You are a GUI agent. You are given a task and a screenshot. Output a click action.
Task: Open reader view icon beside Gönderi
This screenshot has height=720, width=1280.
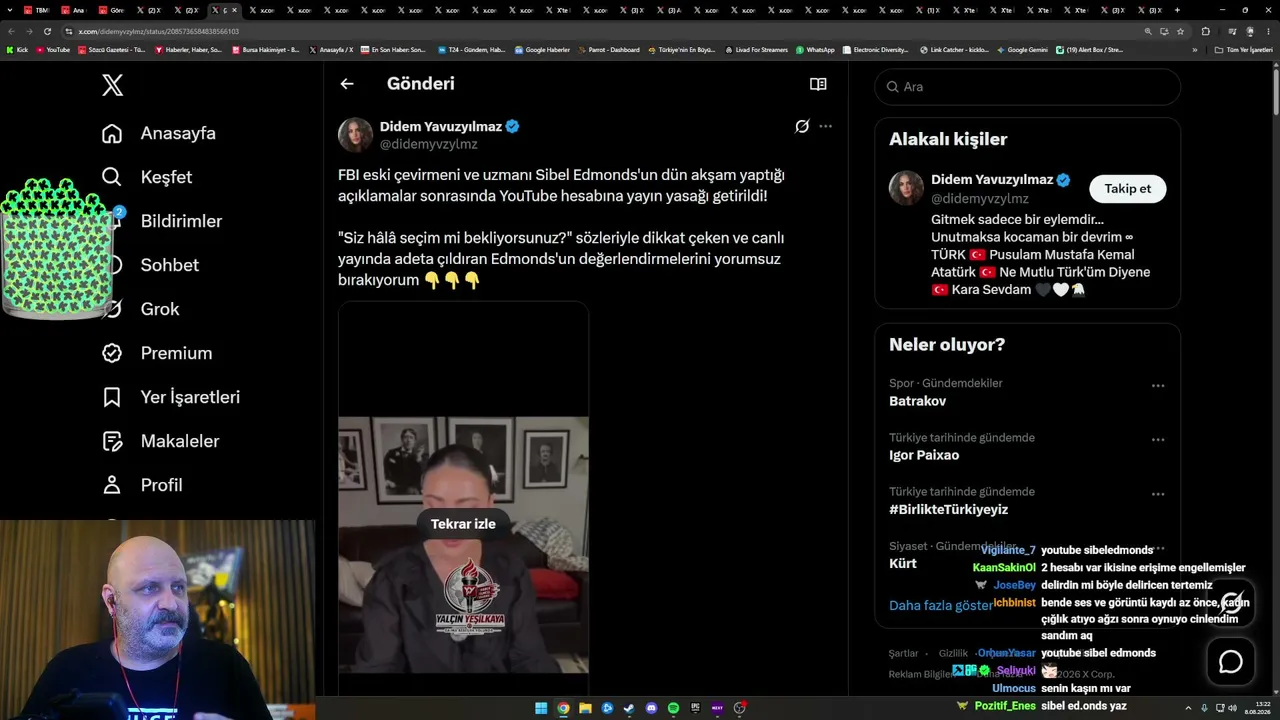(818, 84)
